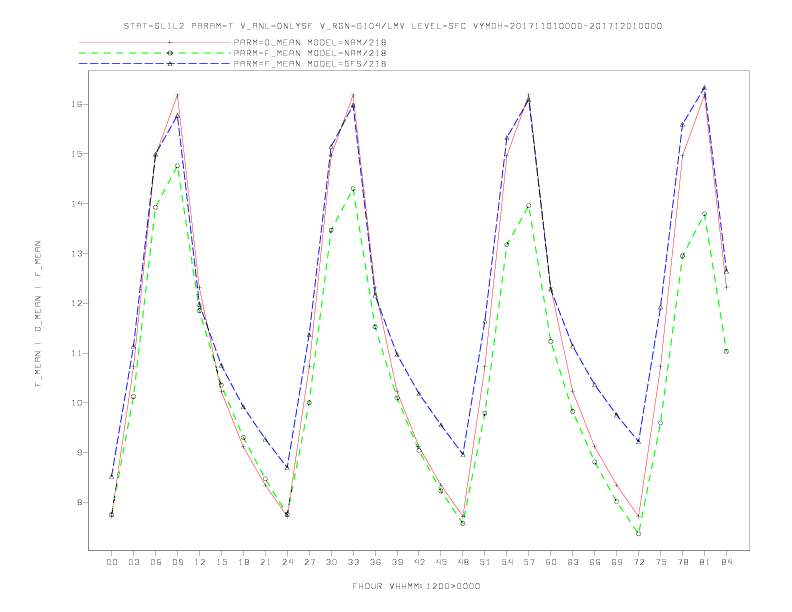Click x-axis tick label 18

pos(243,562)
